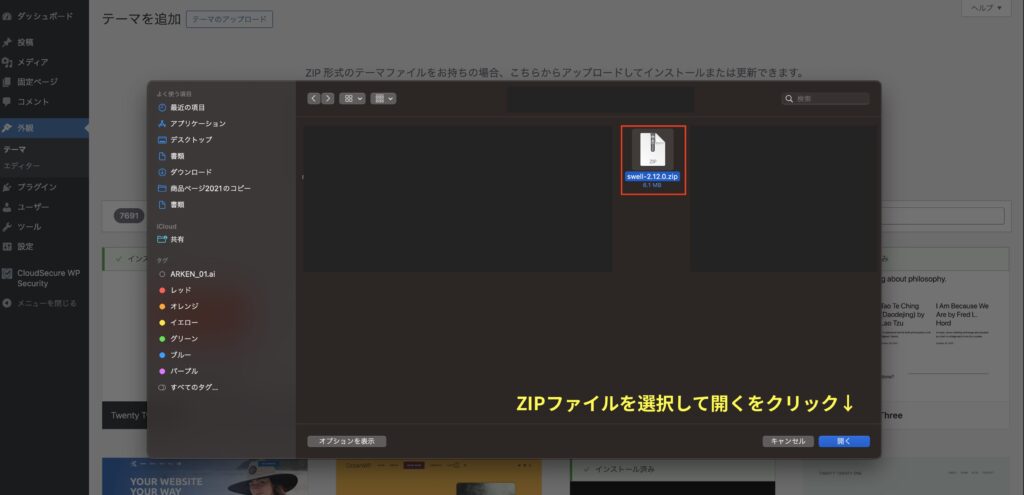Show all tags with すべてのタグ
1024x495 pixels.
click(x=194, y=387)
